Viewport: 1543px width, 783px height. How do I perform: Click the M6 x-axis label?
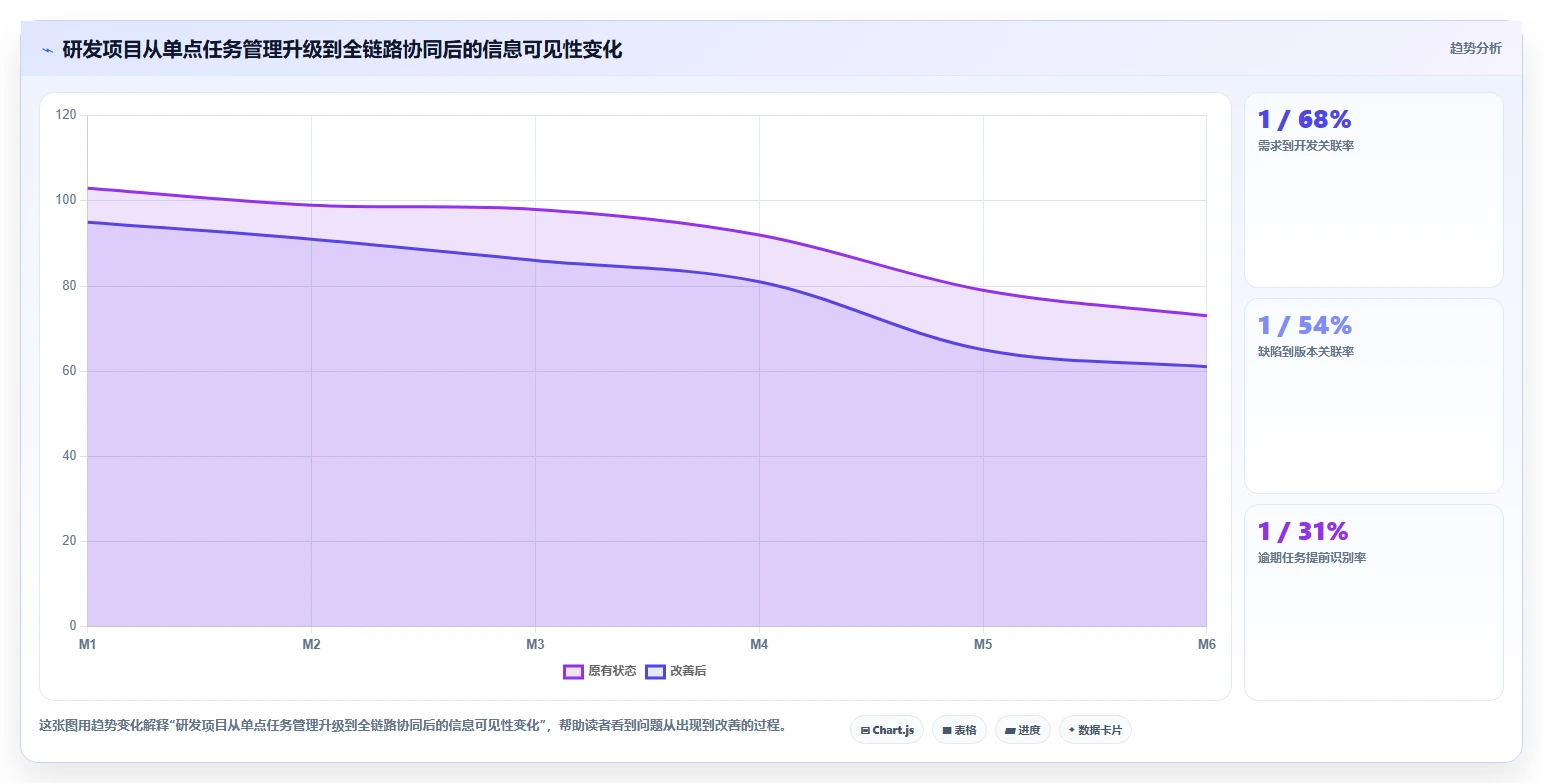[x=1206, y=644]
